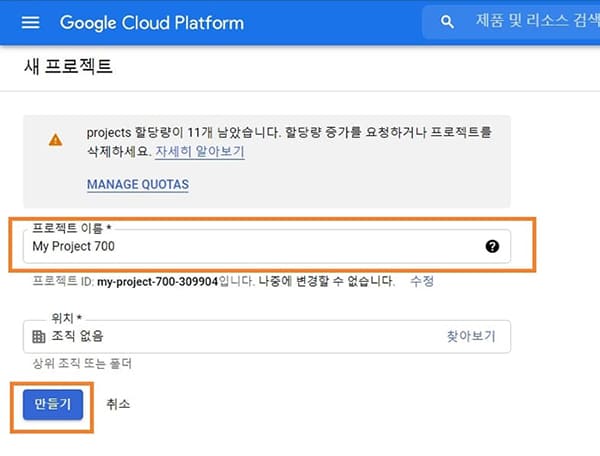Open the 자세히 알아보기 link
The image size is (600, 456).
click(200, 151)
